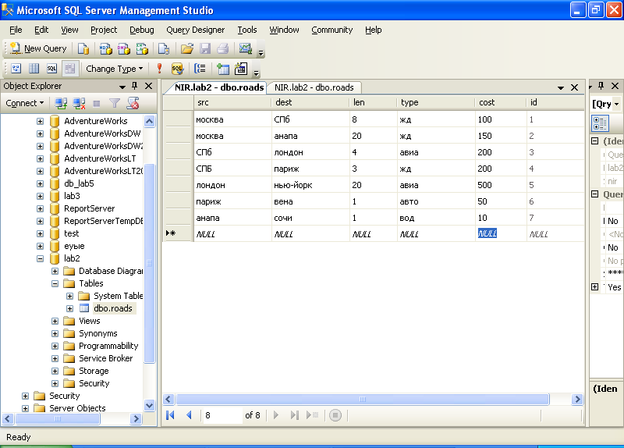This screenshot has width=624, height=448.
Task: Expand the AdventureWorks database node
Action: [40, 121]
